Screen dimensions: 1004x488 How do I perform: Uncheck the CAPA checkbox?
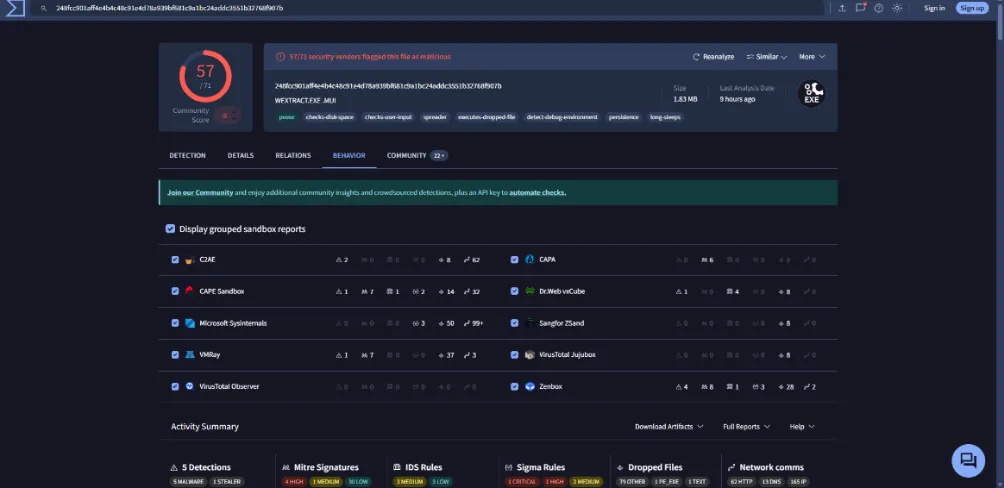(514, 260)
